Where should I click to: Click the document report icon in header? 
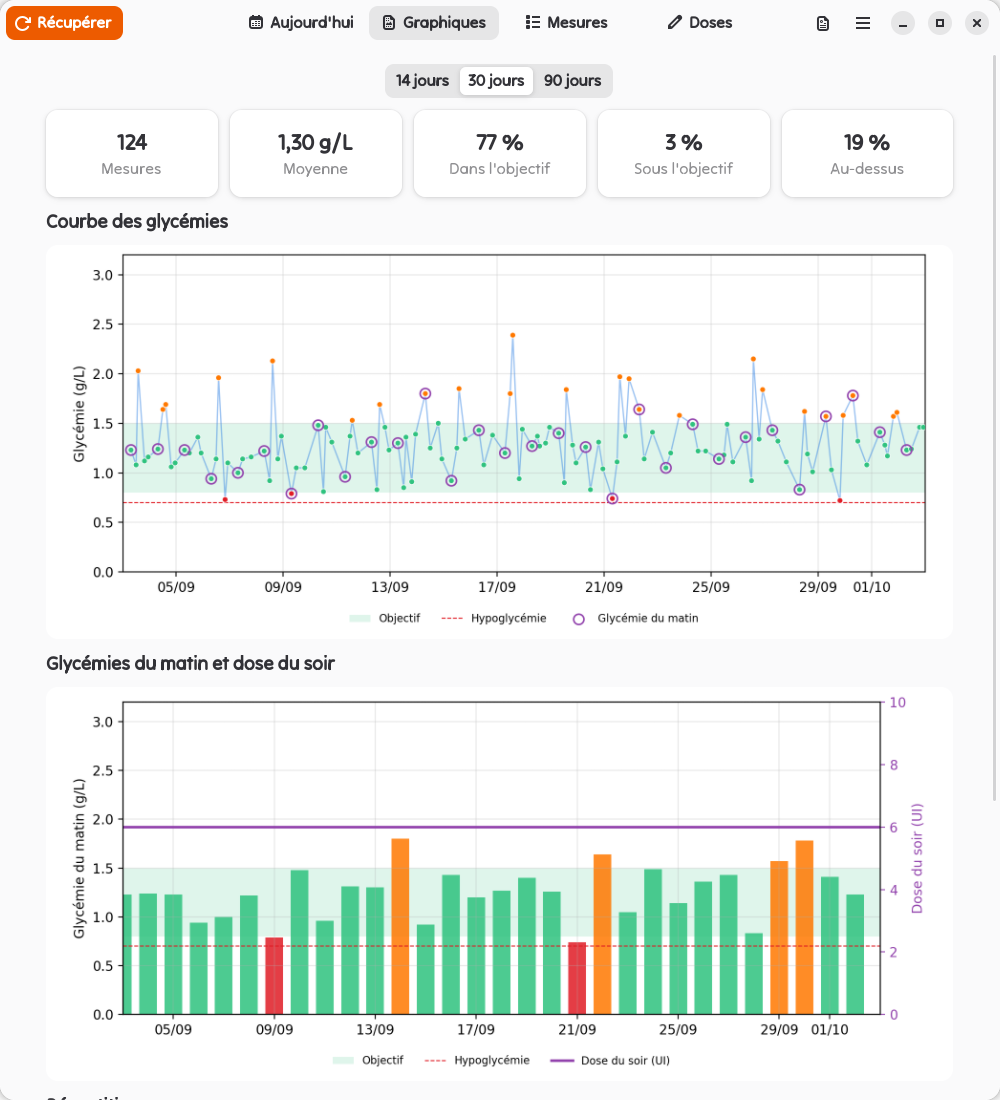pos(823,24)
